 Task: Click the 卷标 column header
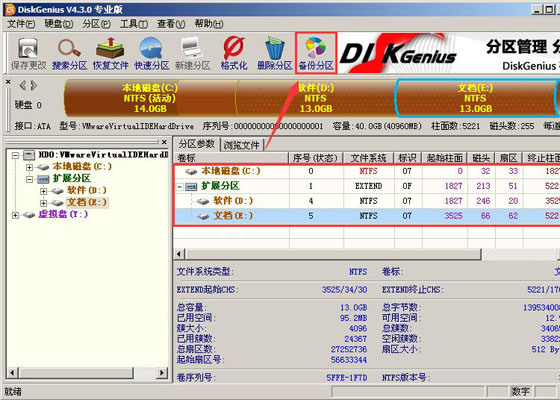point(231,158)
